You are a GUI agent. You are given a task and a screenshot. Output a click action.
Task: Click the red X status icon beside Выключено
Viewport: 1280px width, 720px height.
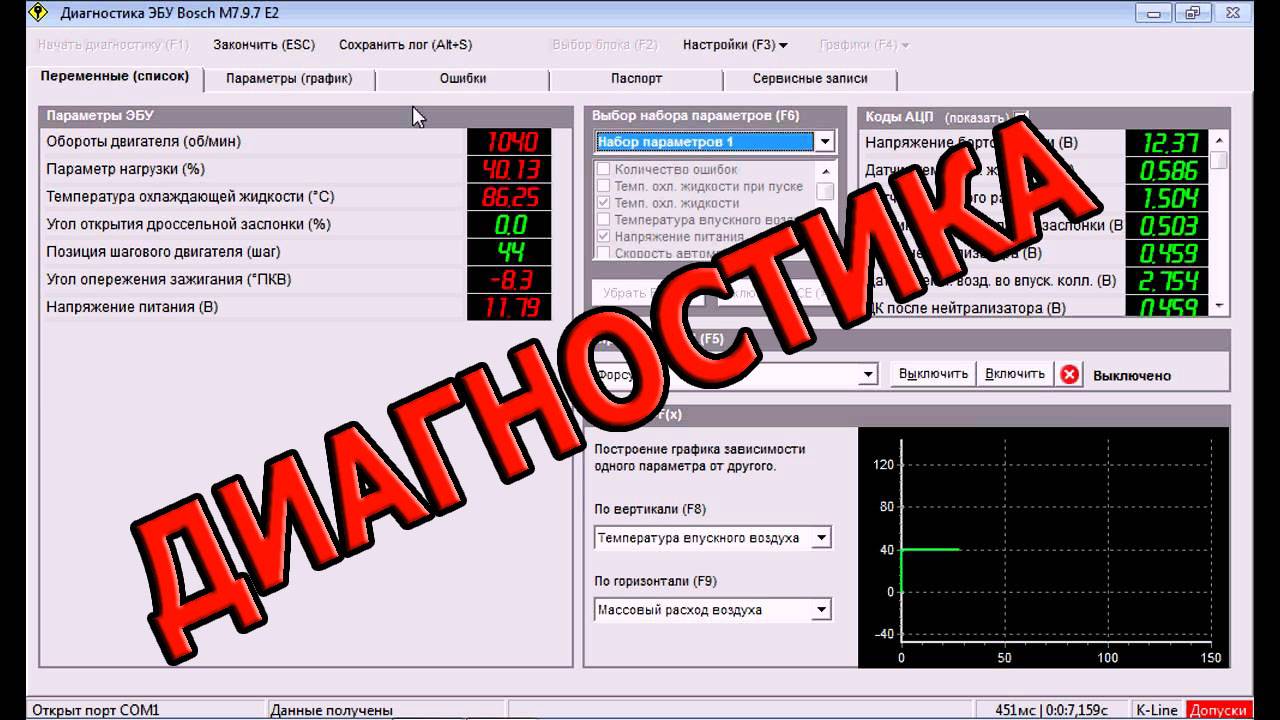click(1070, 375)
